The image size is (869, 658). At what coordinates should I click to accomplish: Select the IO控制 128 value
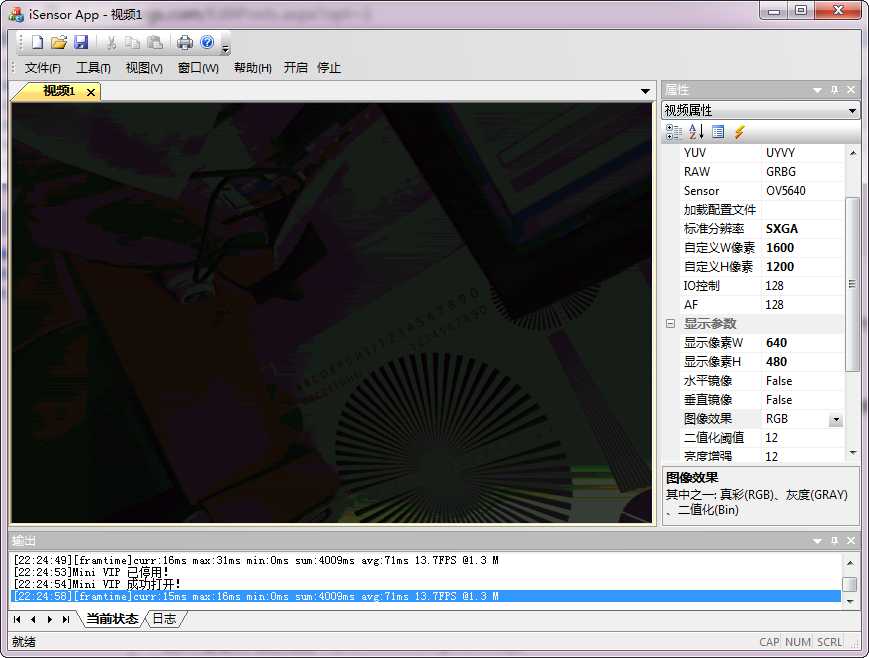[803, 286]
